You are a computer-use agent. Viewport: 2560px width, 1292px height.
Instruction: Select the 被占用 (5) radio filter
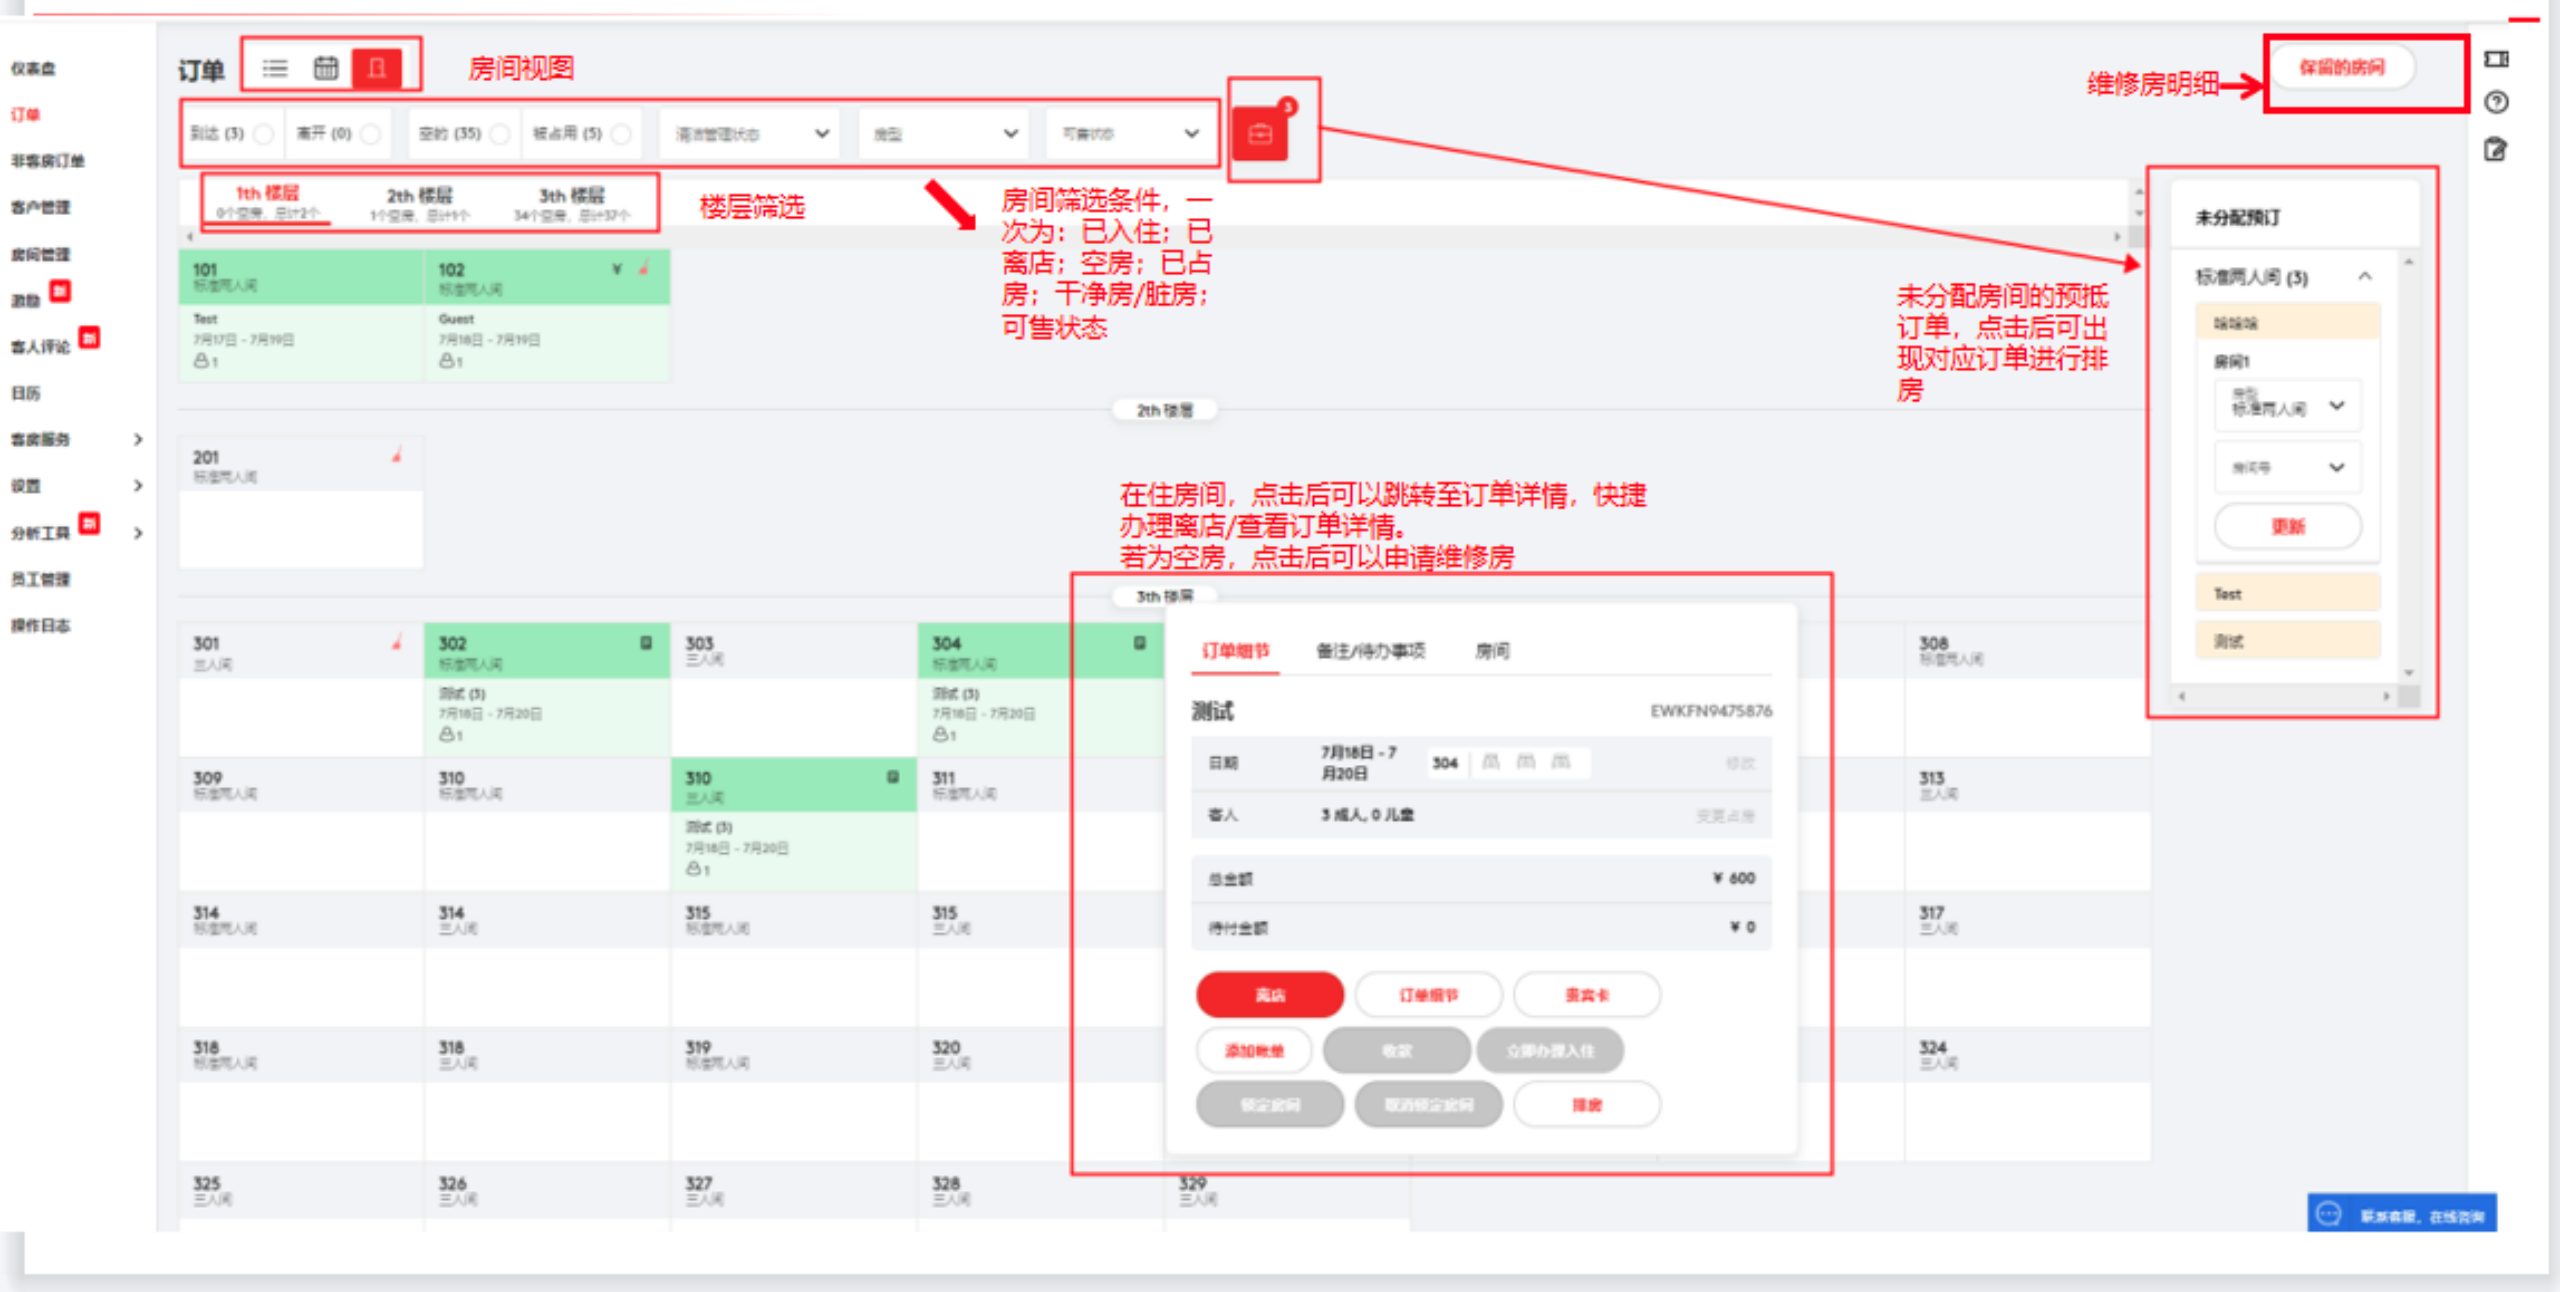coord(621,134)
